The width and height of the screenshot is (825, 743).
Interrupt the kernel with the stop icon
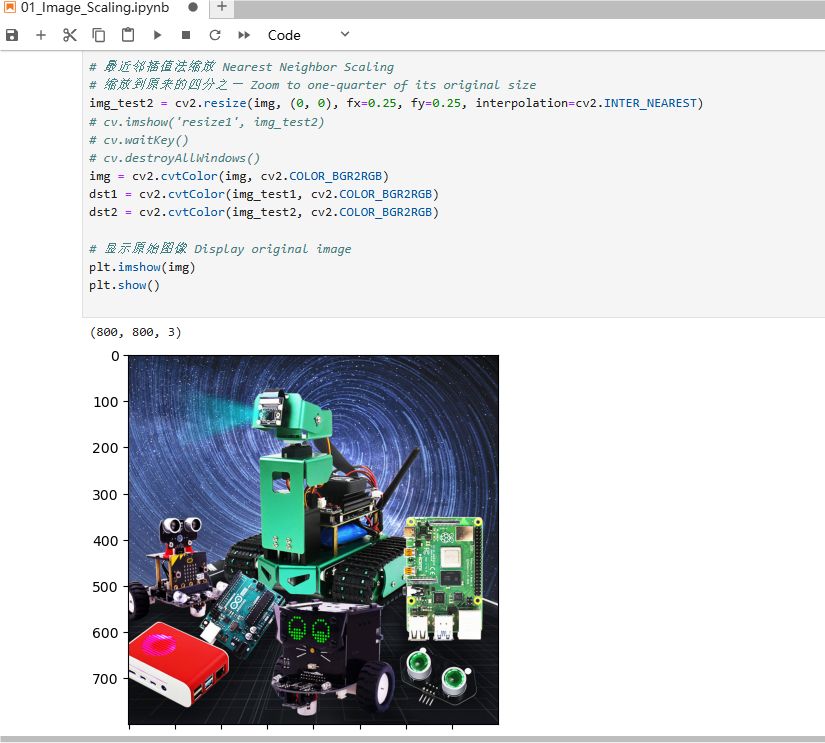tap(186, 35)
